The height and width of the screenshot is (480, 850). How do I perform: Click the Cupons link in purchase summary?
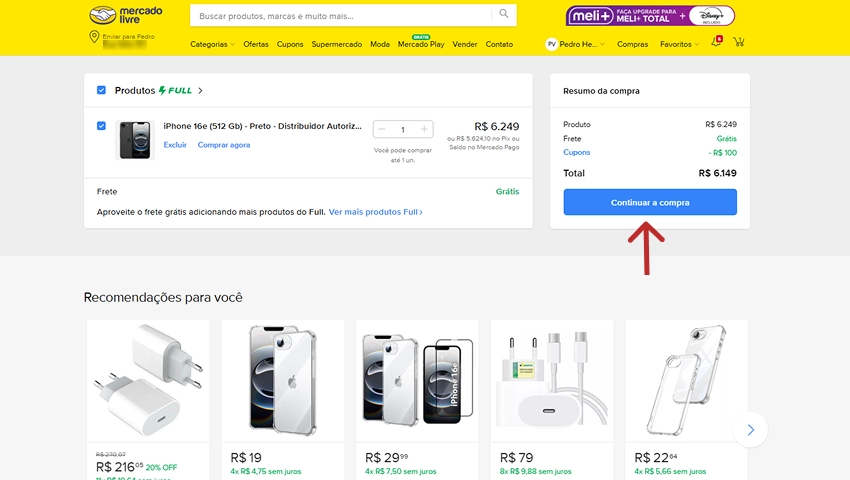click(576, 152)
